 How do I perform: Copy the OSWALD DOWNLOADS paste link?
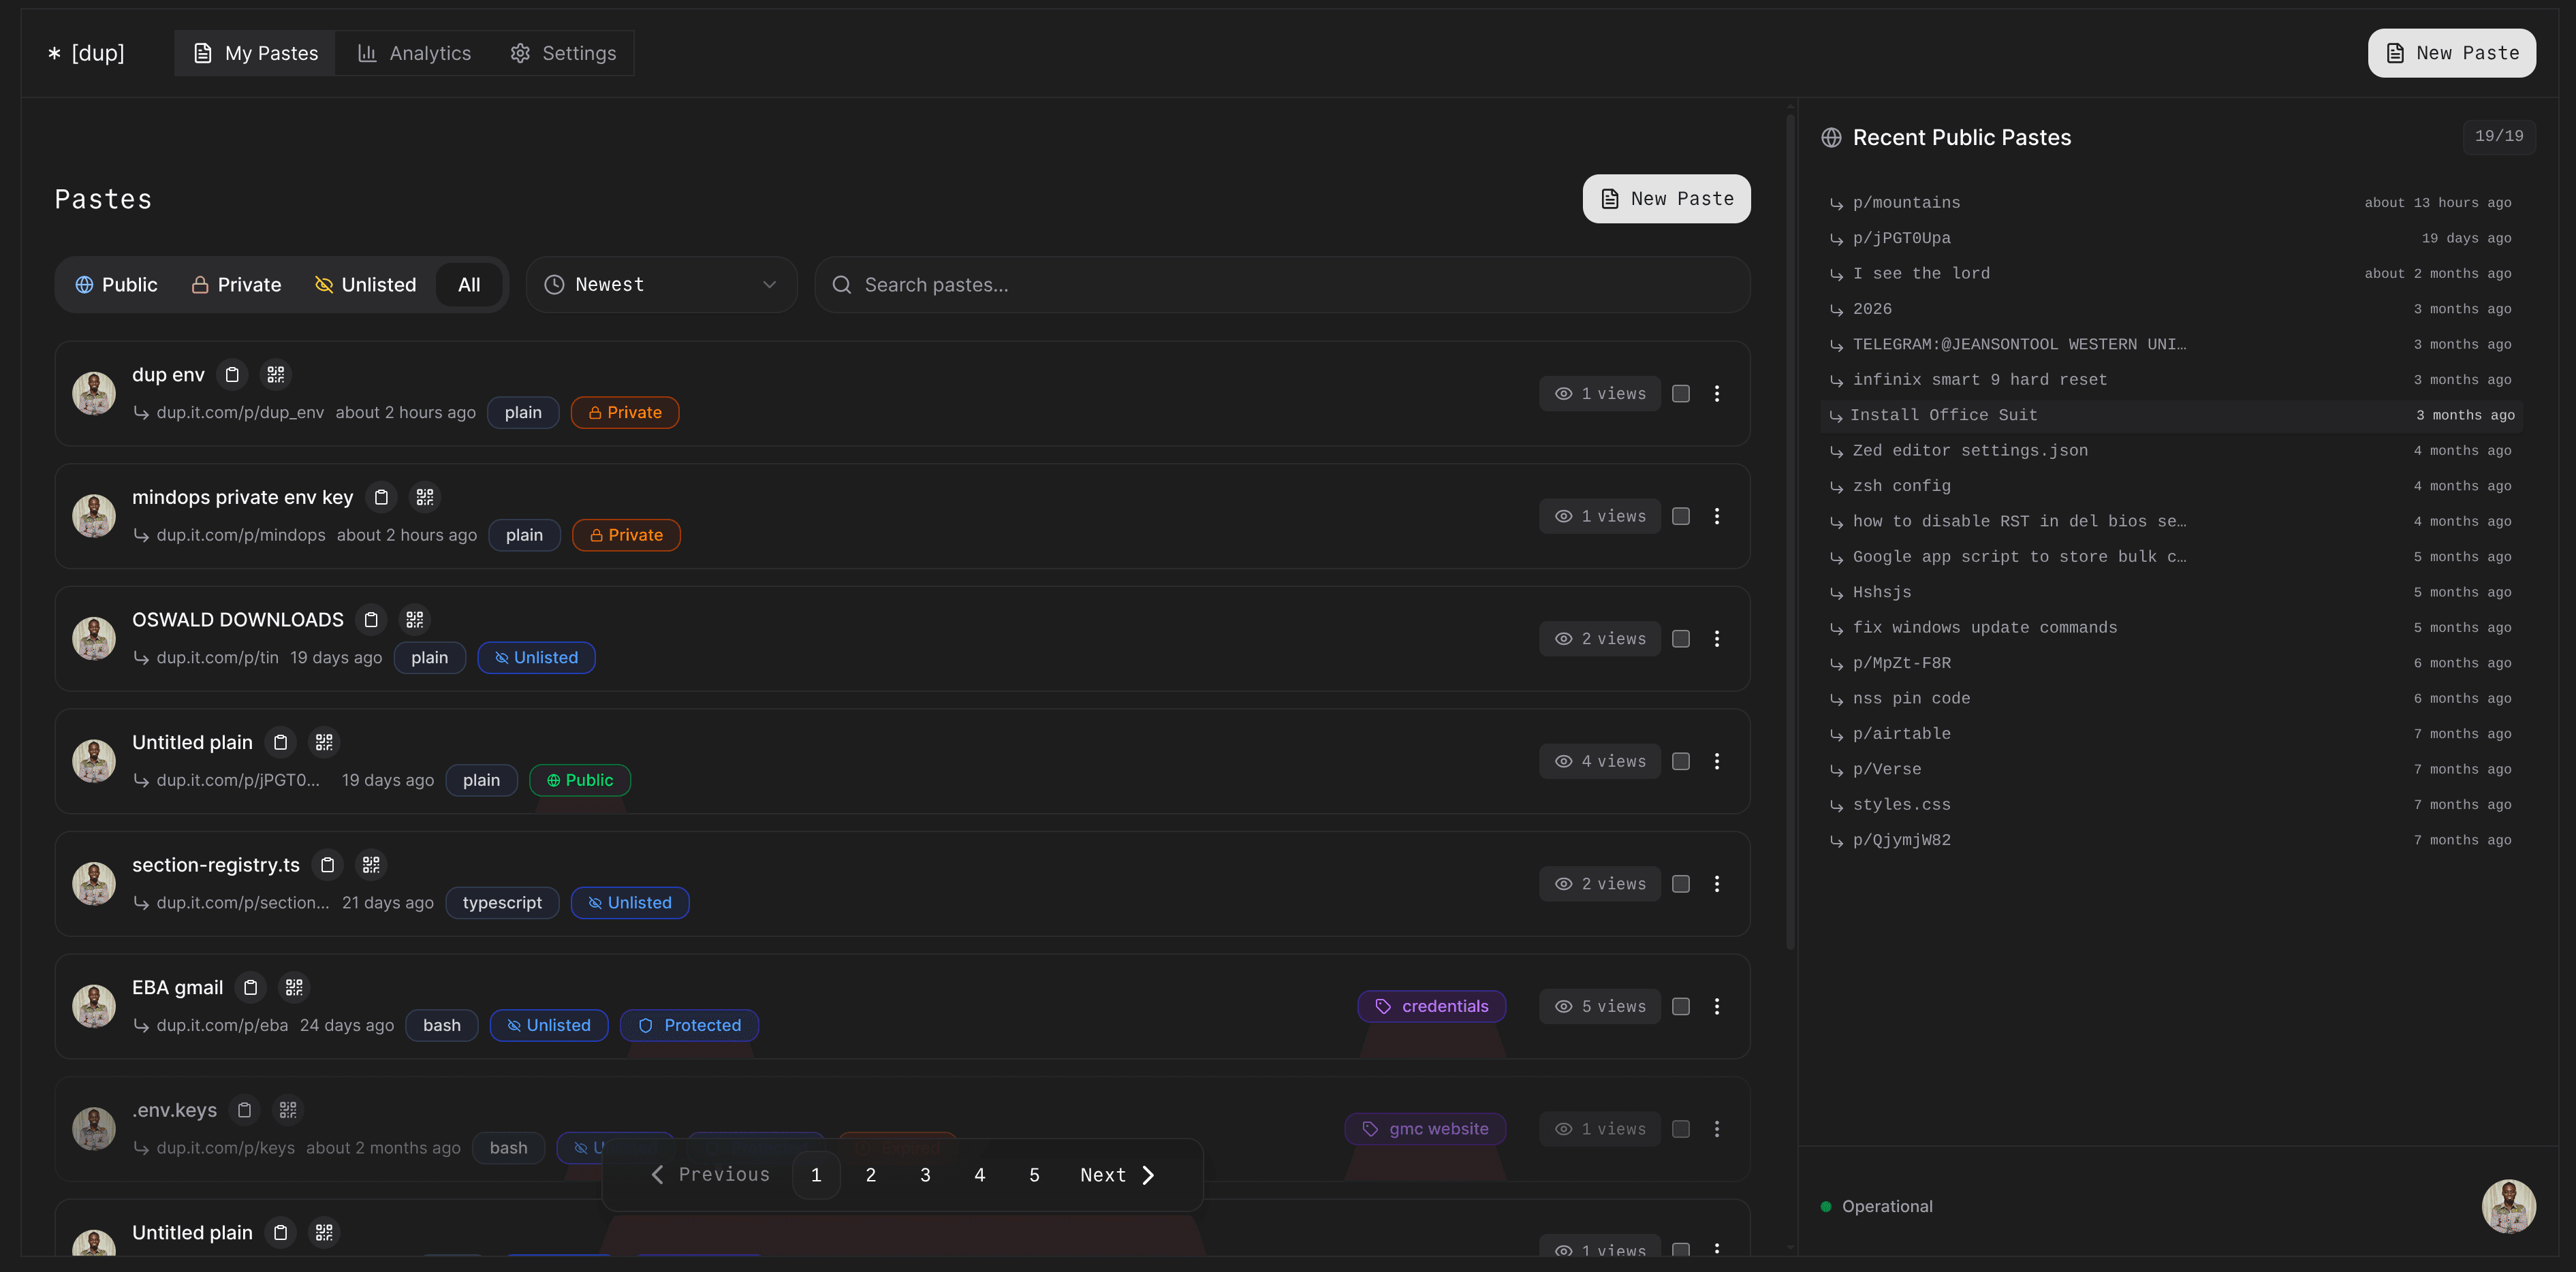370,619
